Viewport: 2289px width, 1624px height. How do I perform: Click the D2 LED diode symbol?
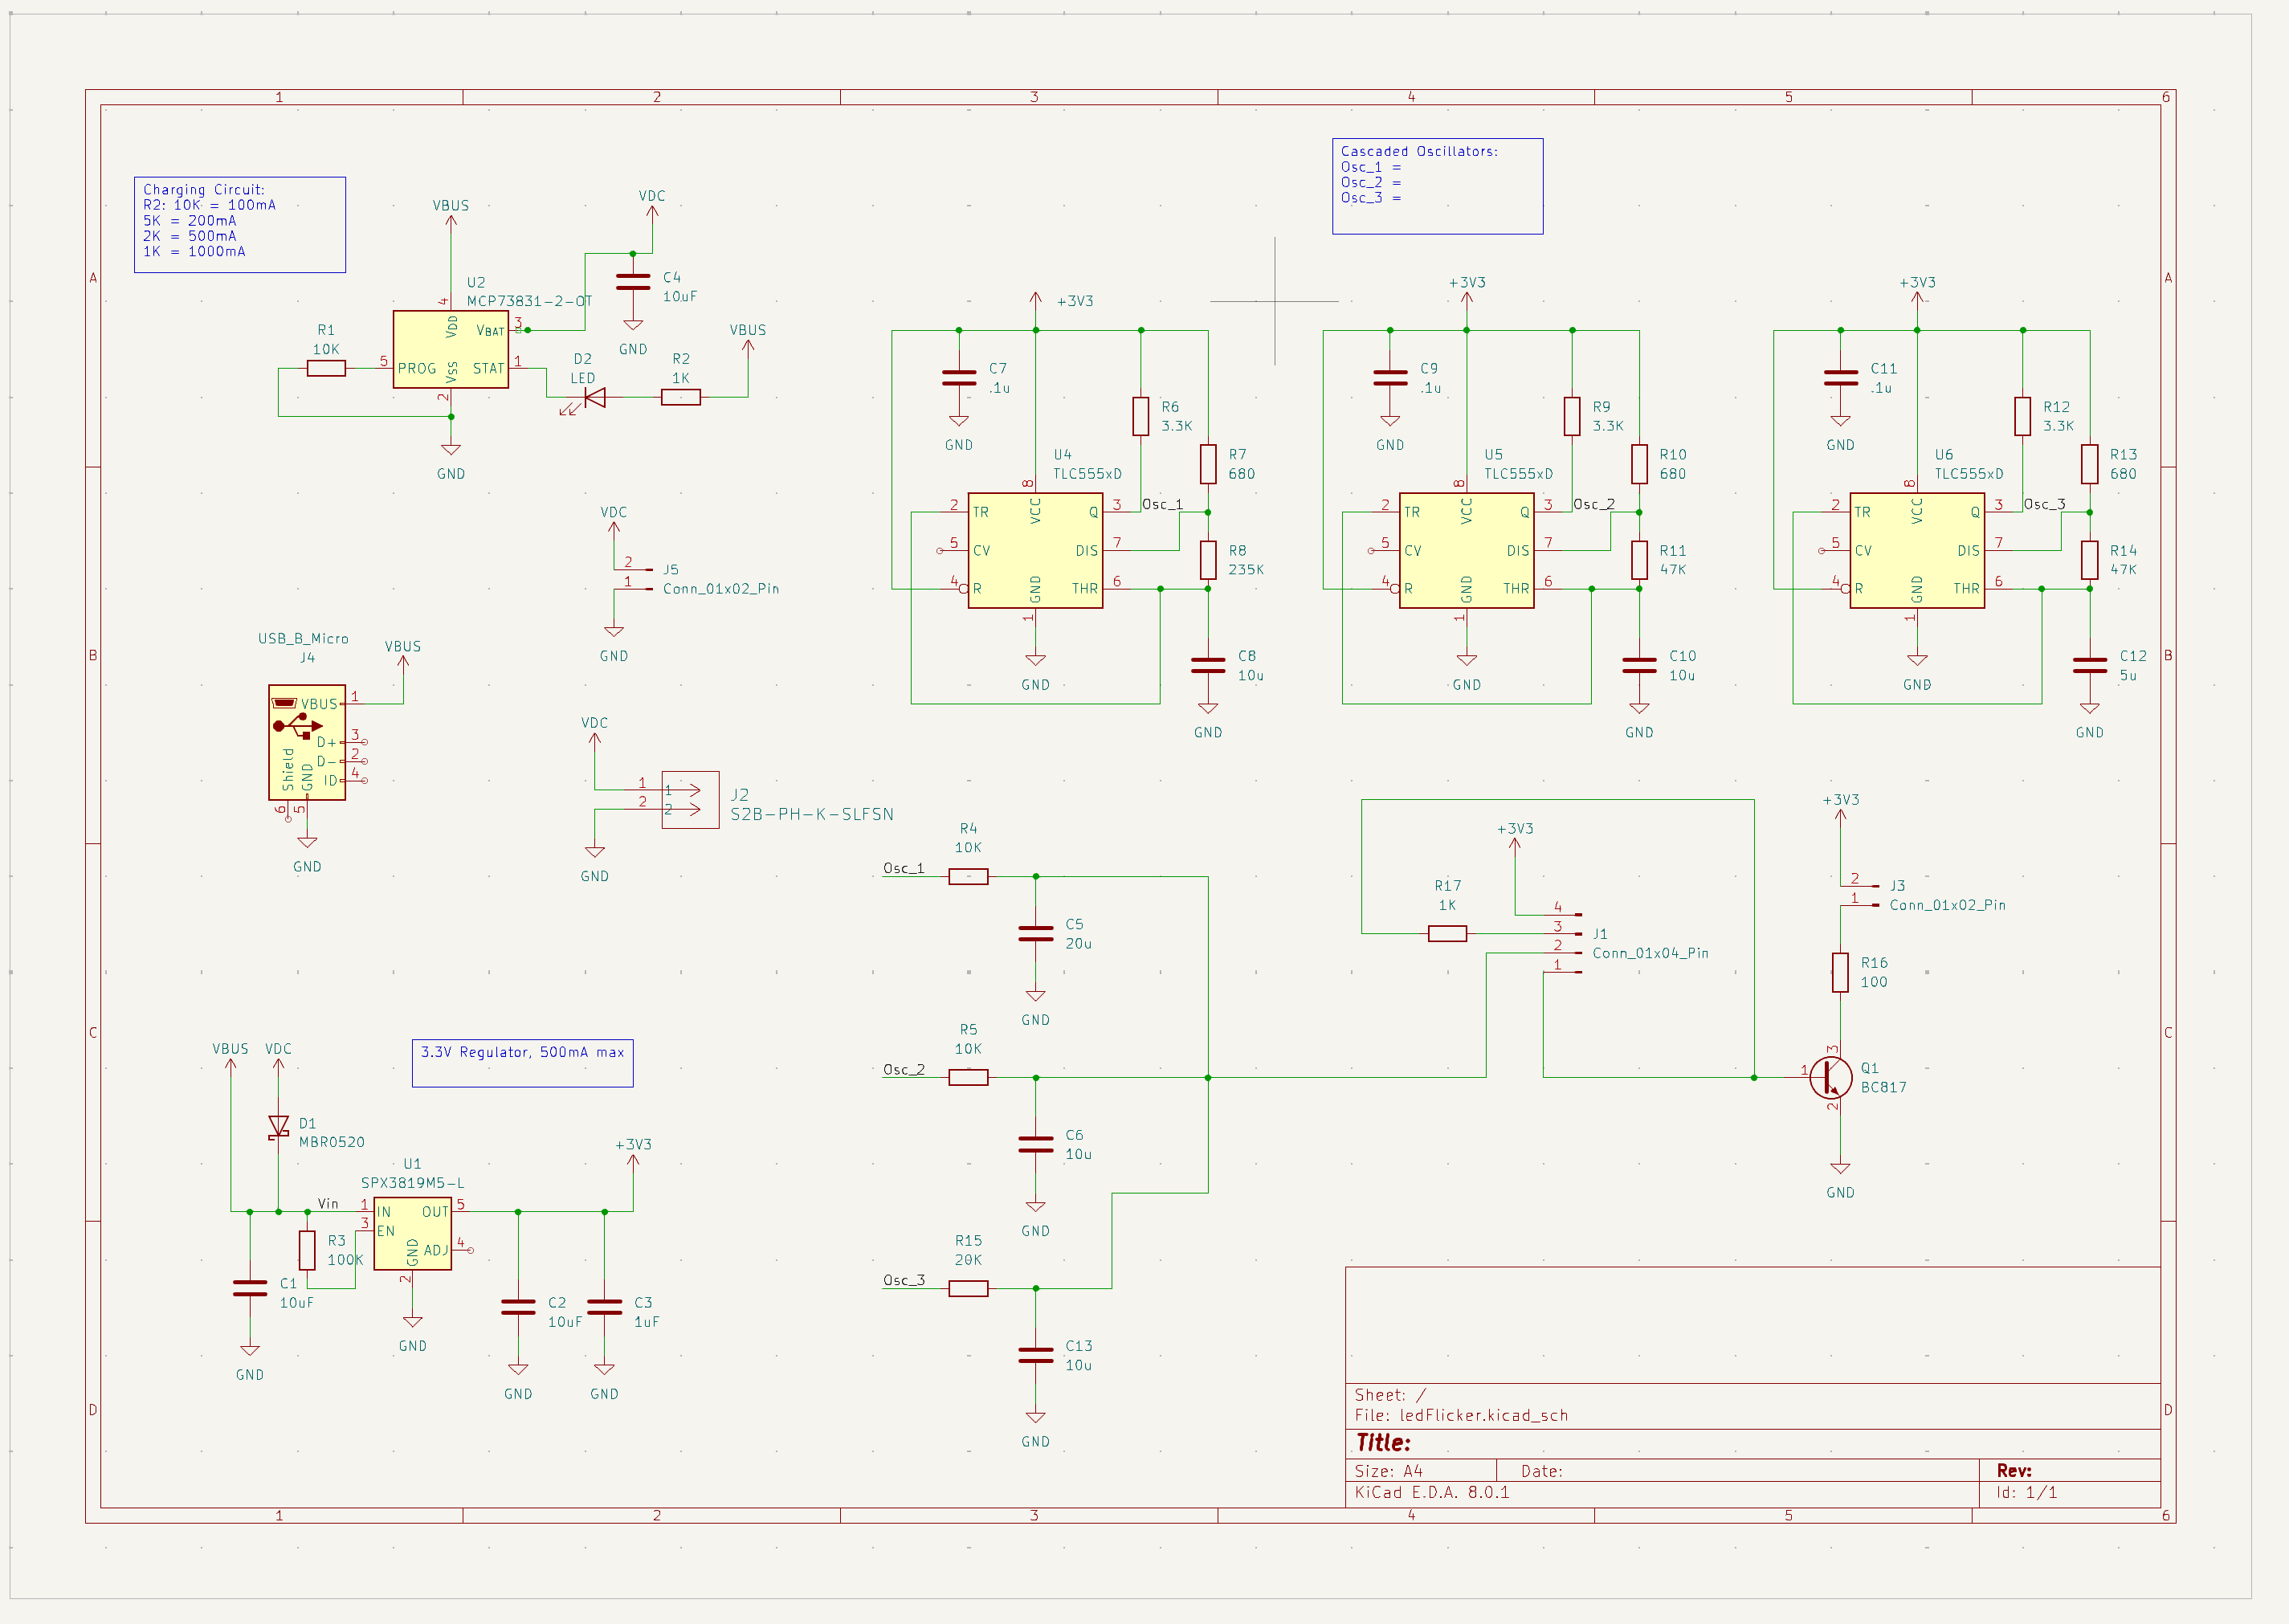(x=594, y=398)
